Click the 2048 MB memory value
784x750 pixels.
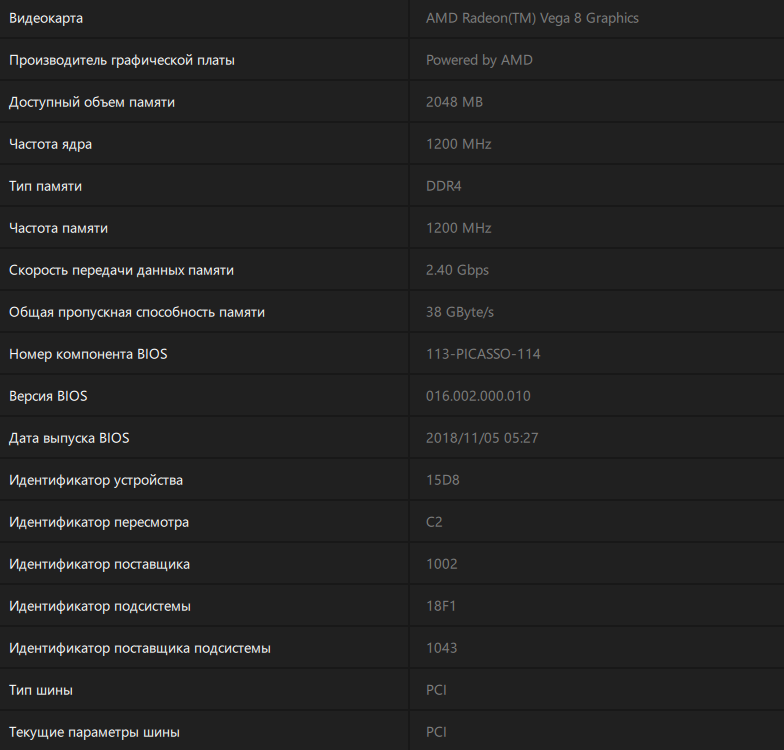click(x=454, y=102)
